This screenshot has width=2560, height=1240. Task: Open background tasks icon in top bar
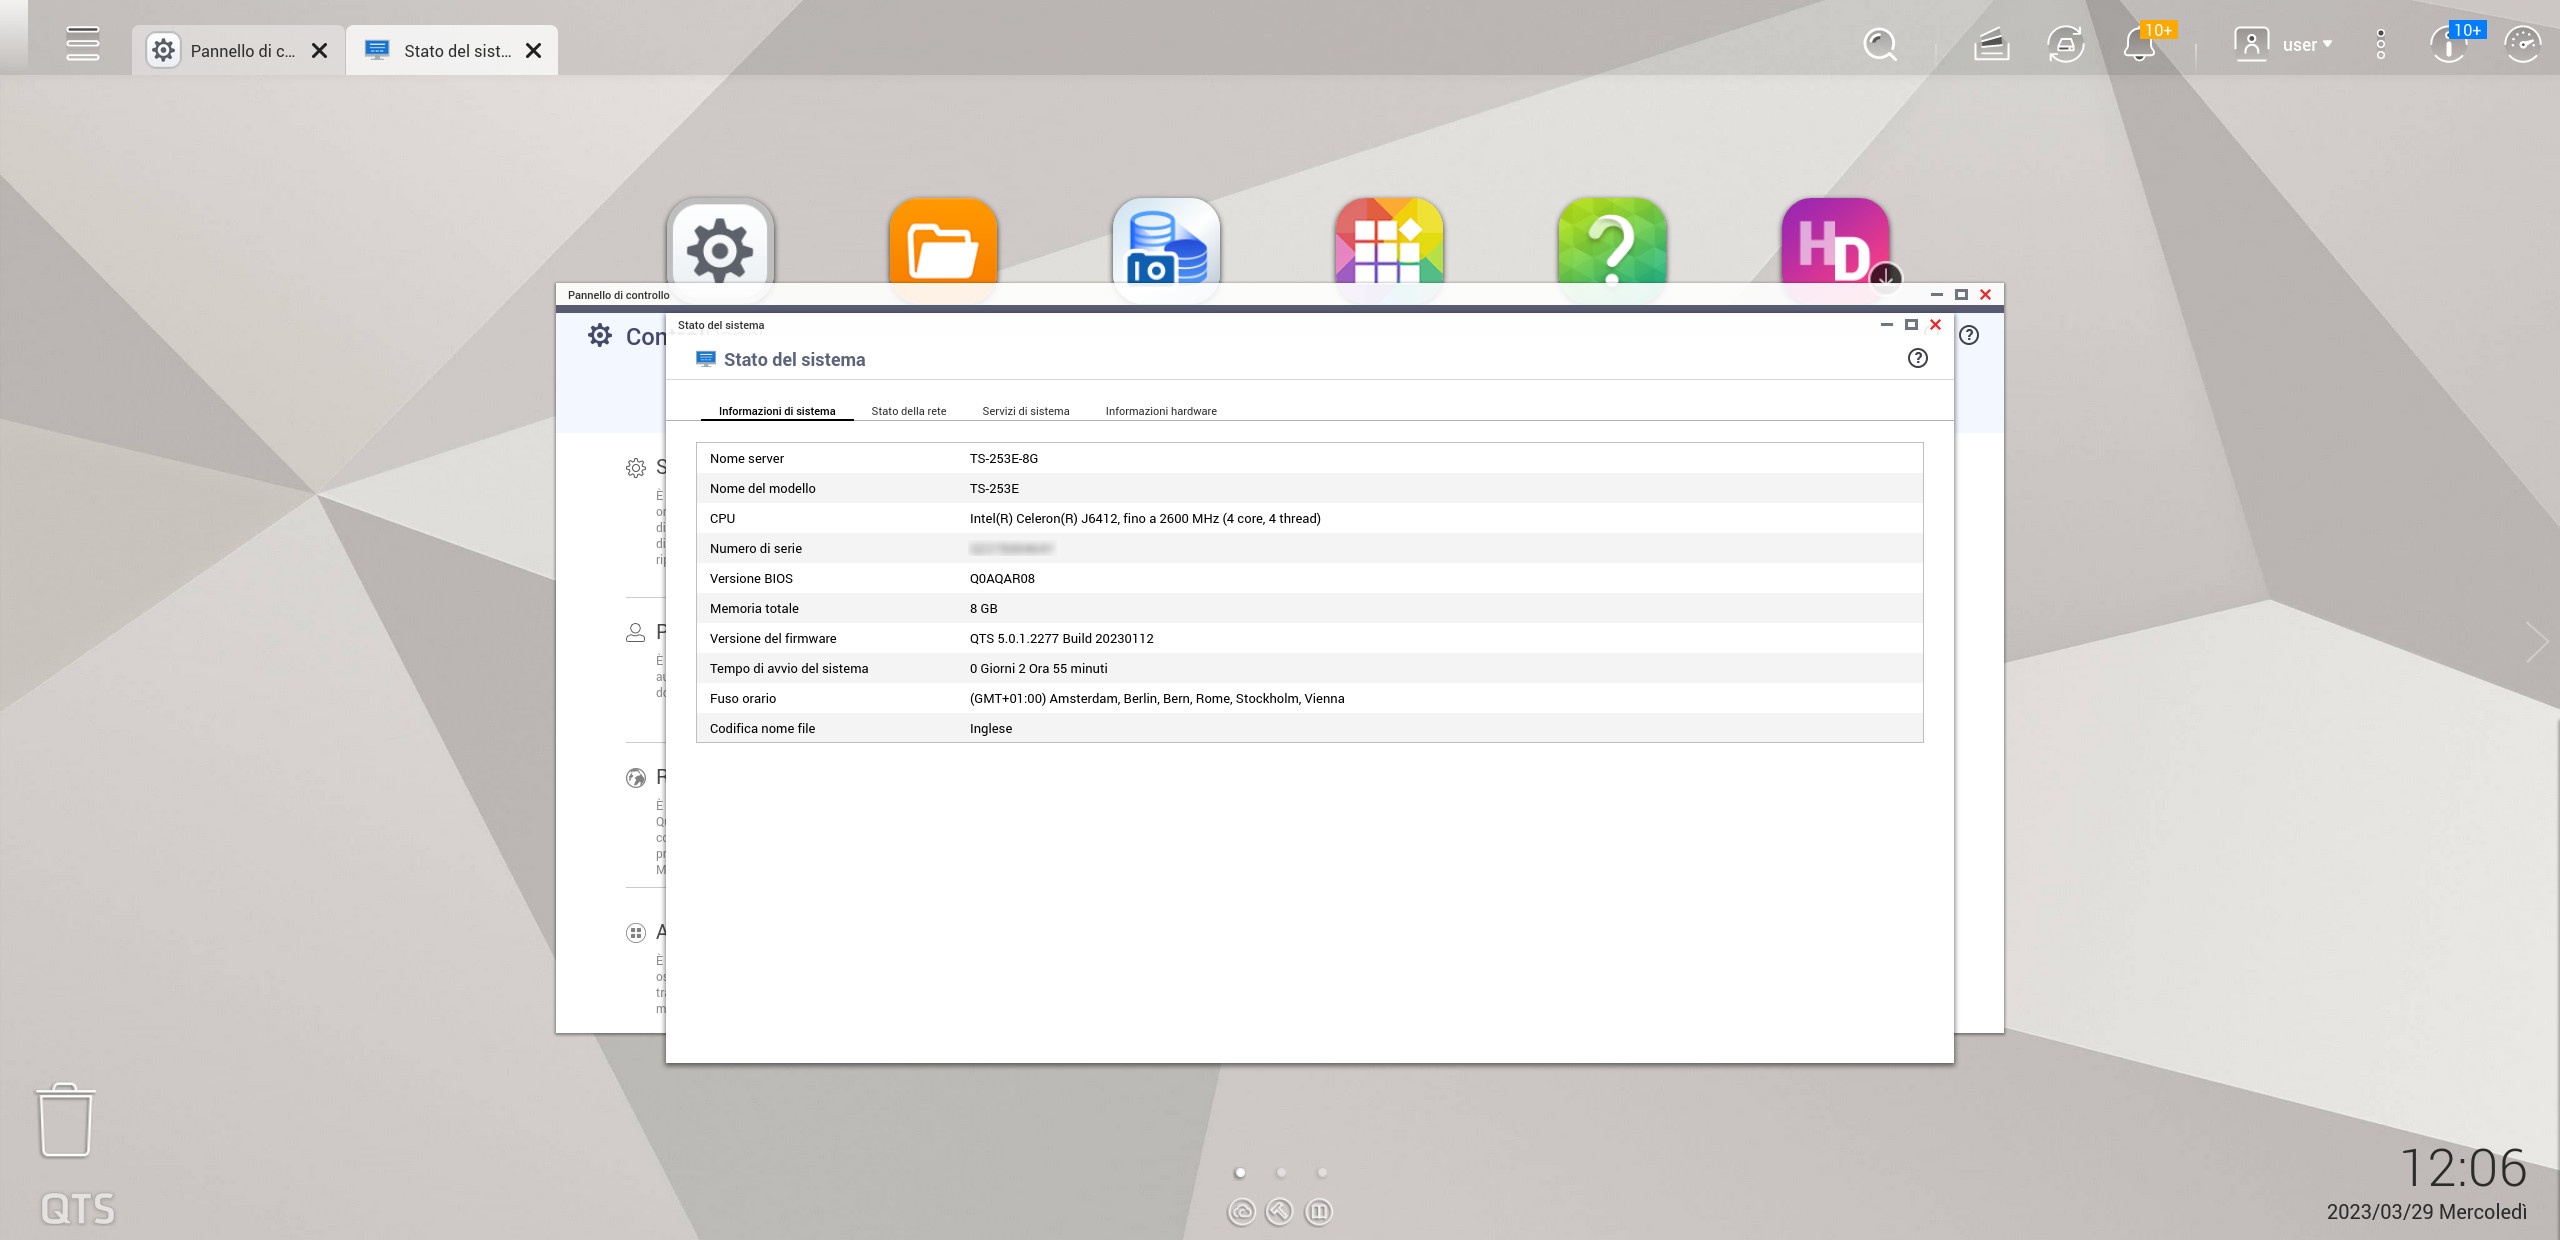point(1992,45)
